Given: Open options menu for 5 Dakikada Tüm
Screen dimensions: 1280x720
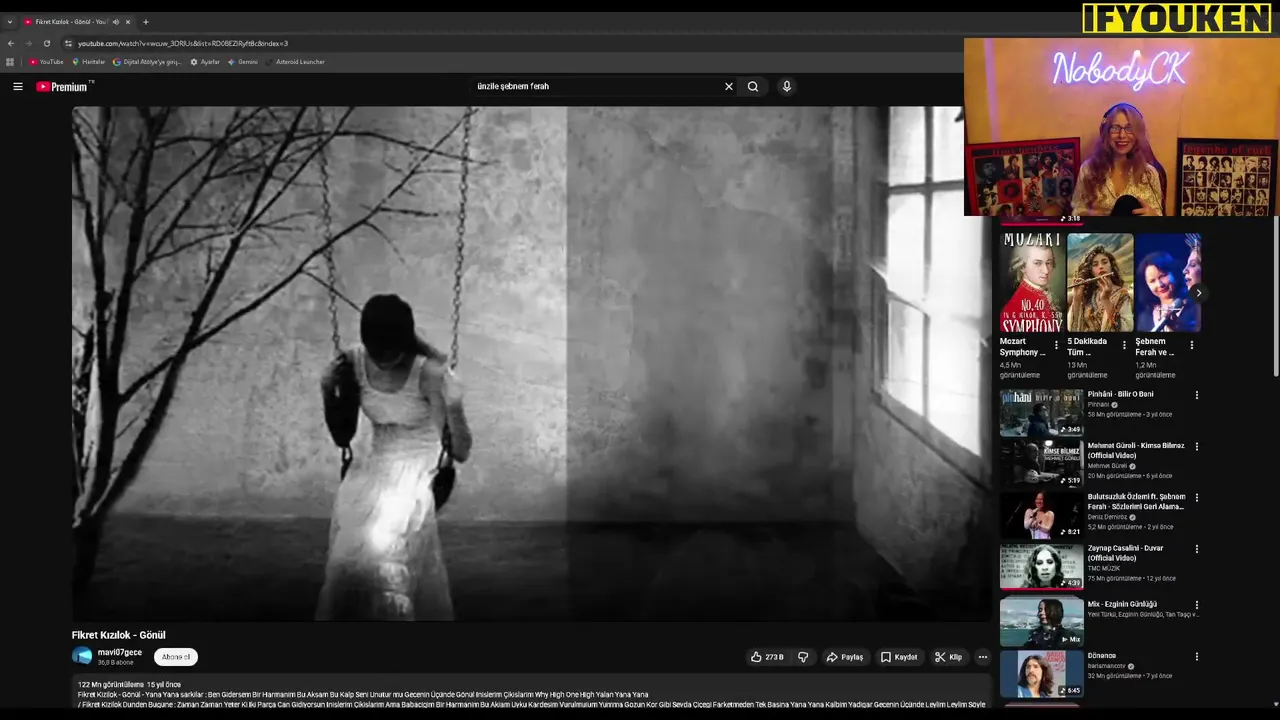Looking at the screenshot, I should (1124, 345).
